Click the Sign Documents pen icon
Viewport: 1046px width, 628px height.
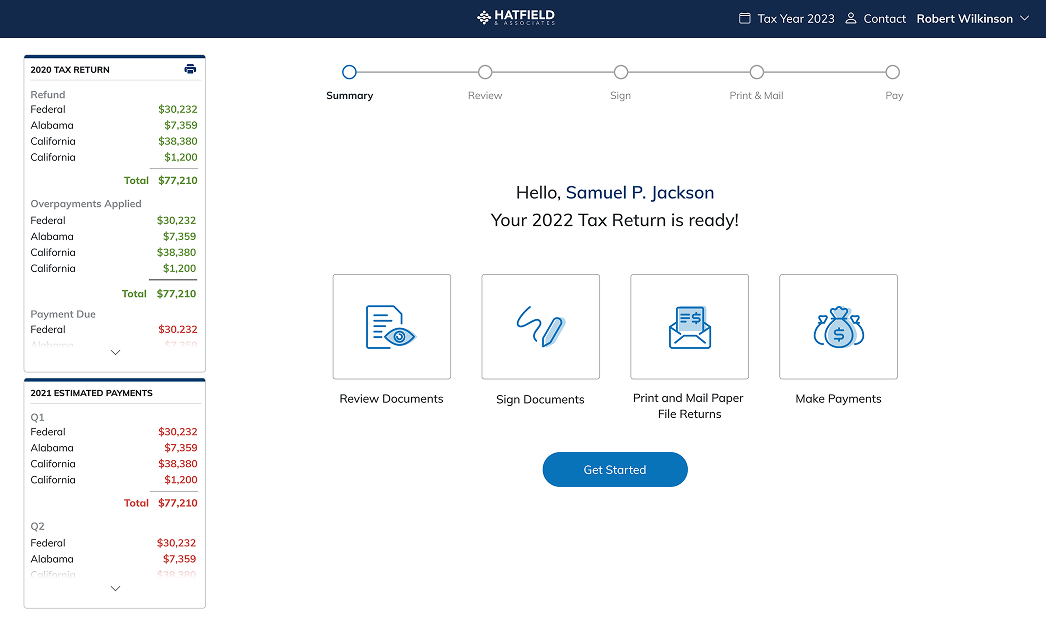(x=540, y=326)
